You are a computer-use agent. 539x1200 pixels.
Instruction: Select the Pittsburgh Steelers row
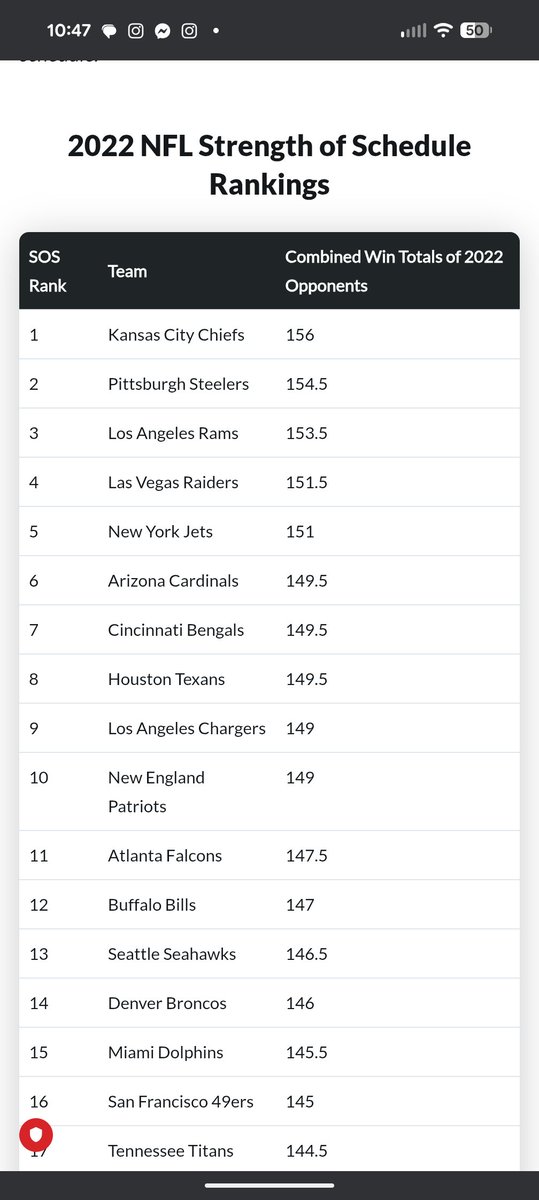[269, 384]
